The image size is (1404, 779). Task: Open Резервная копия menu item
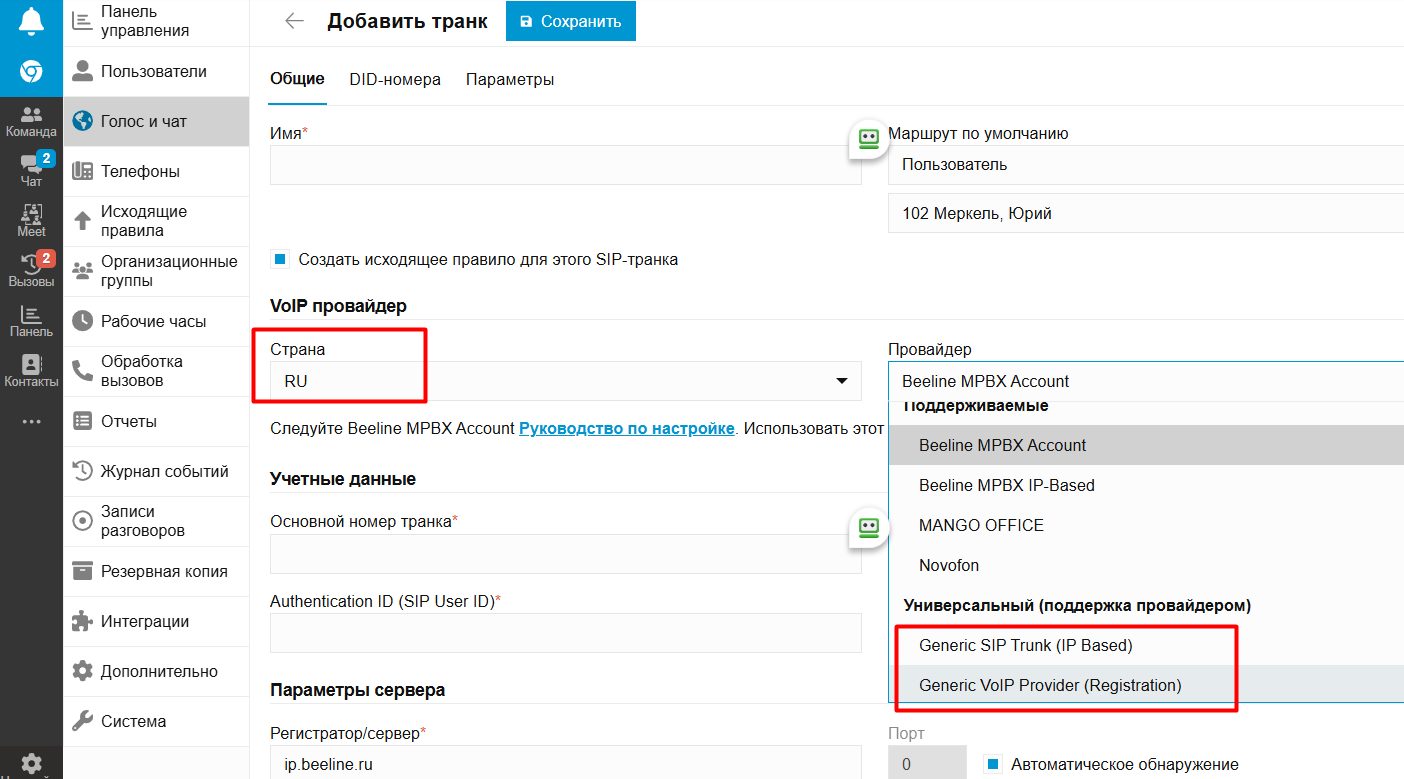pyautogui.click(x=156, y=571)
